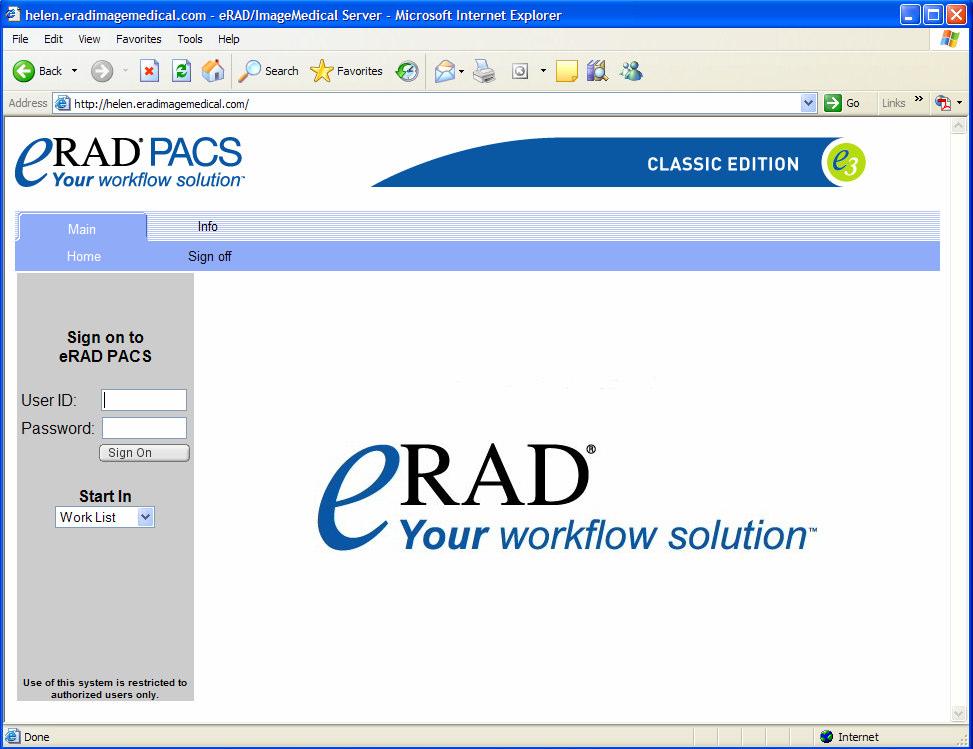Click the yellow note icon
973x749 pixels.
click(567, 71)
